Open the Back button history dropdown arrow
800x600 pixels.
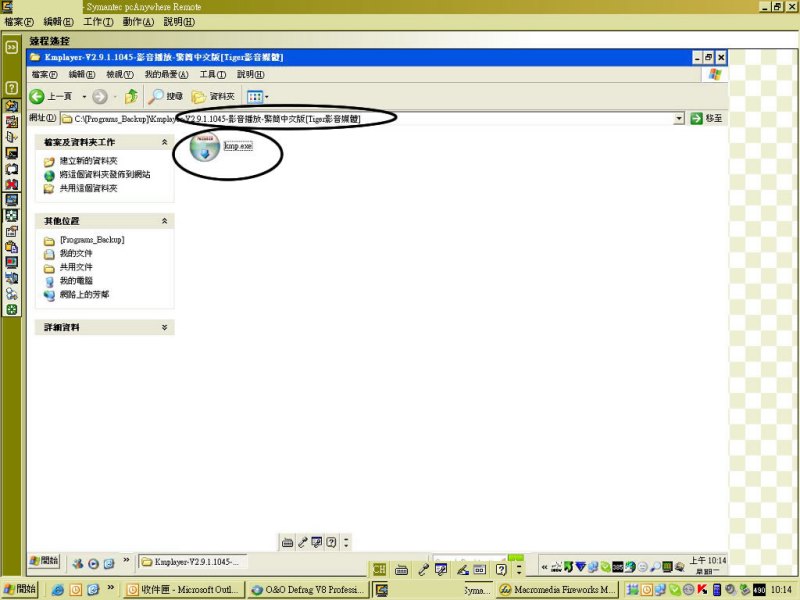pos(84,96)
